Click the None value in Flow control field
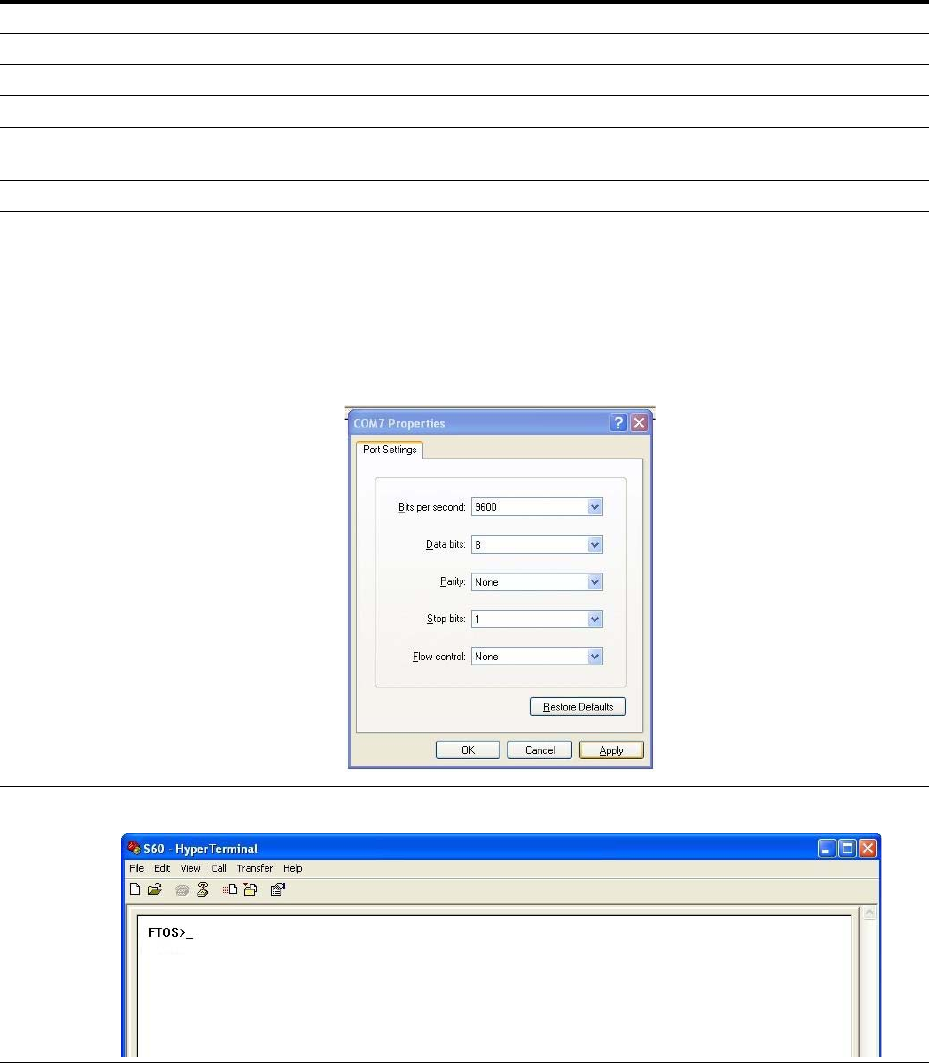929x1063 pixels. 487,656
